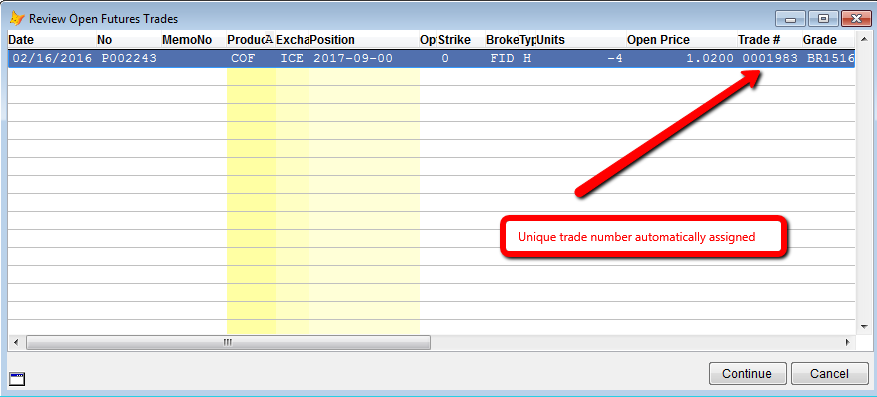The width and height of the screenshot is (877, 397).
Task: Select the trade number 0001983 cell
Action: coord(770,58)
